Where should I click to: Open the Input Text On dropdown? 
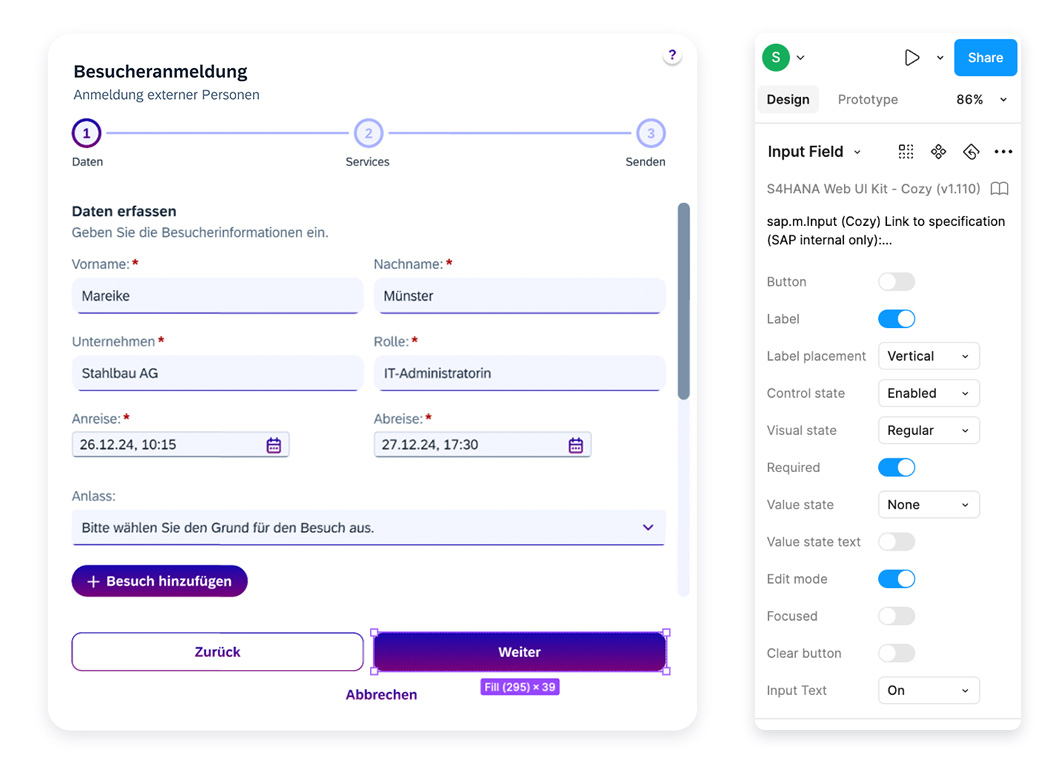tap(929, 690)
